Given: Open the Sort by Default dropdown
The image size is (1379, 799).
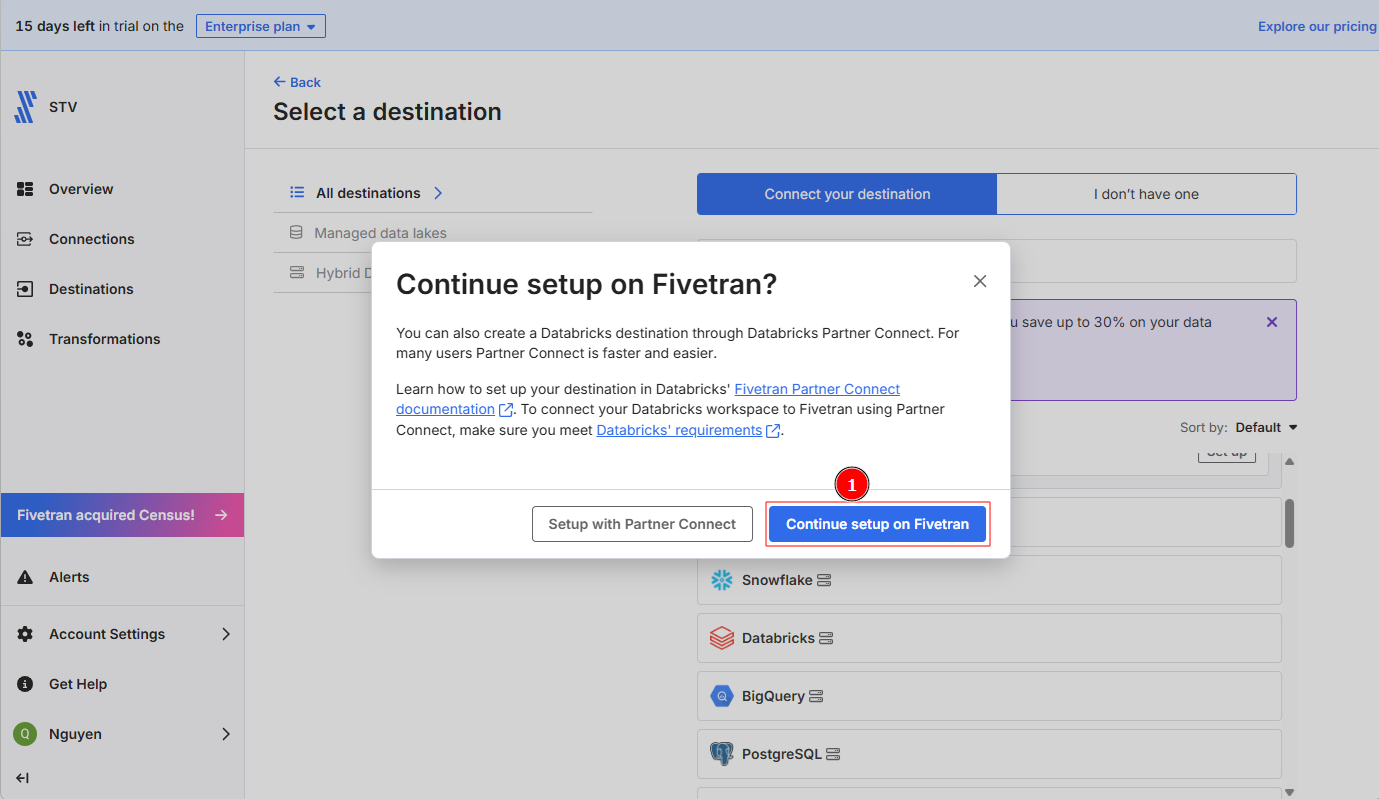Looking at the screenshot, I should pyautogui.click(x=1265, y=427).
